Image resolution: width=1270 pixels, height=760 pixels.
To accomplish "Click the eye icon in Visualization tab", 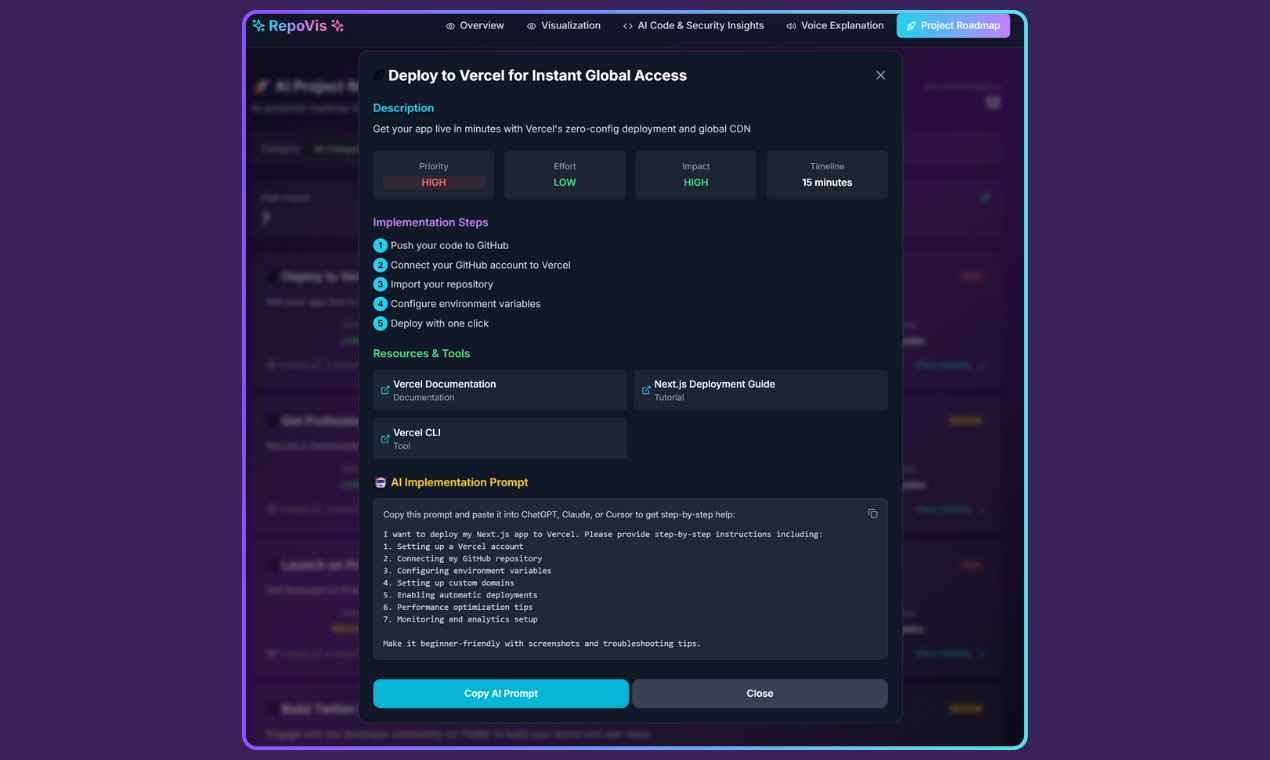I will pos(531,26).
